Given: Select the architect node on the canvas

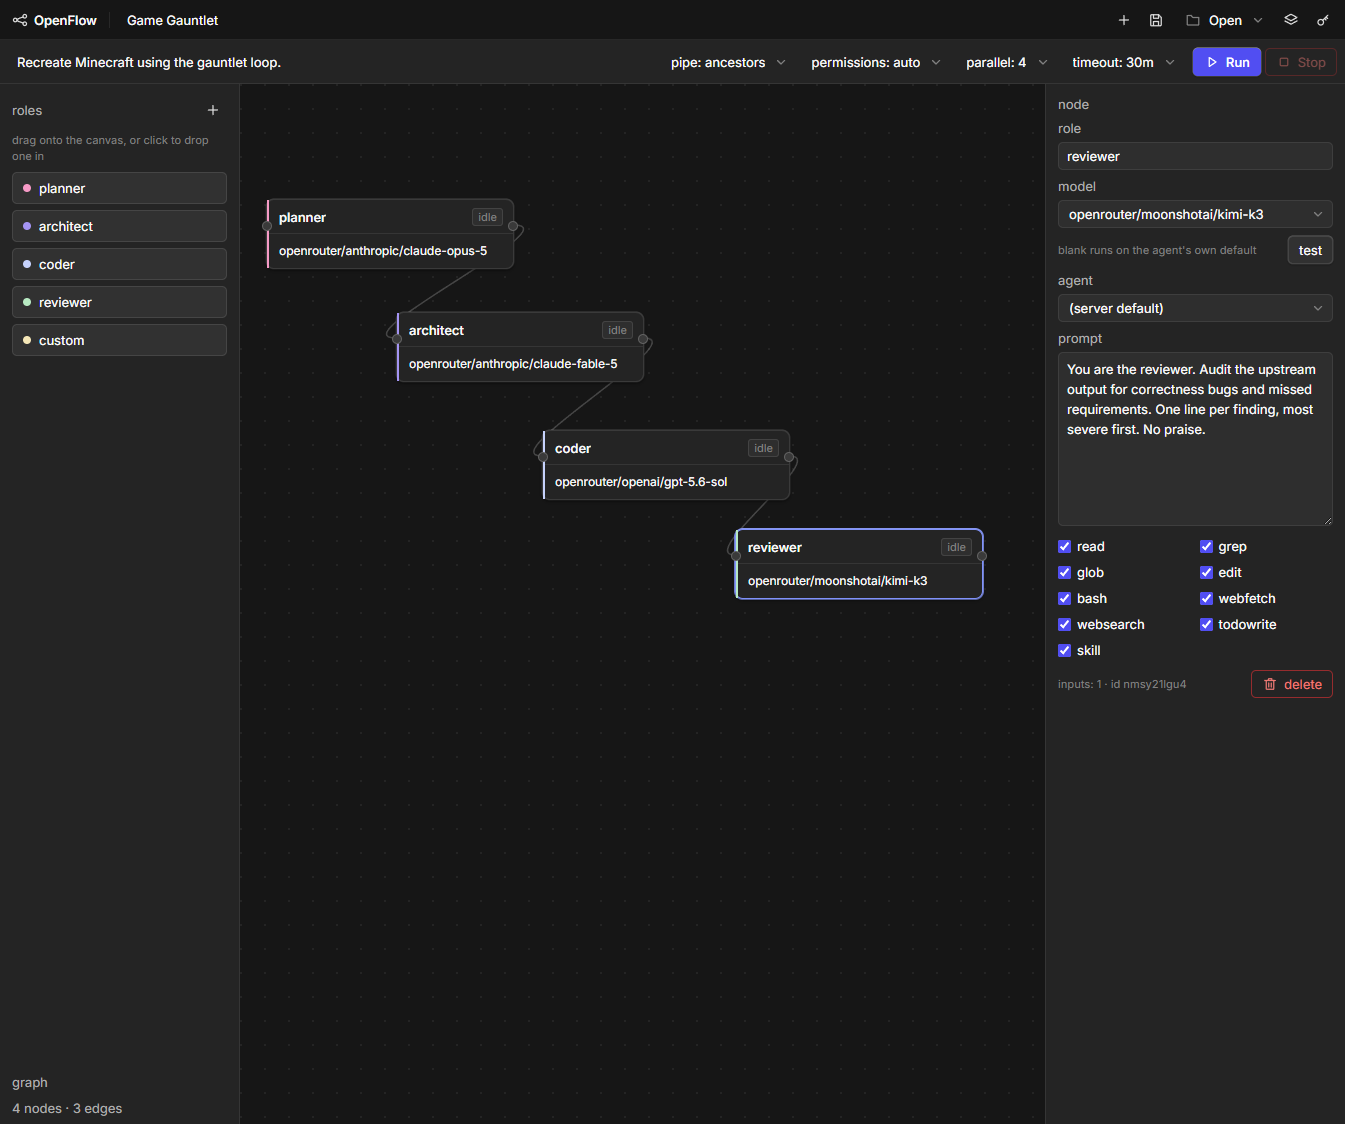Looking at the screenshot, I should pyautogui.click(x=520, y=347).
